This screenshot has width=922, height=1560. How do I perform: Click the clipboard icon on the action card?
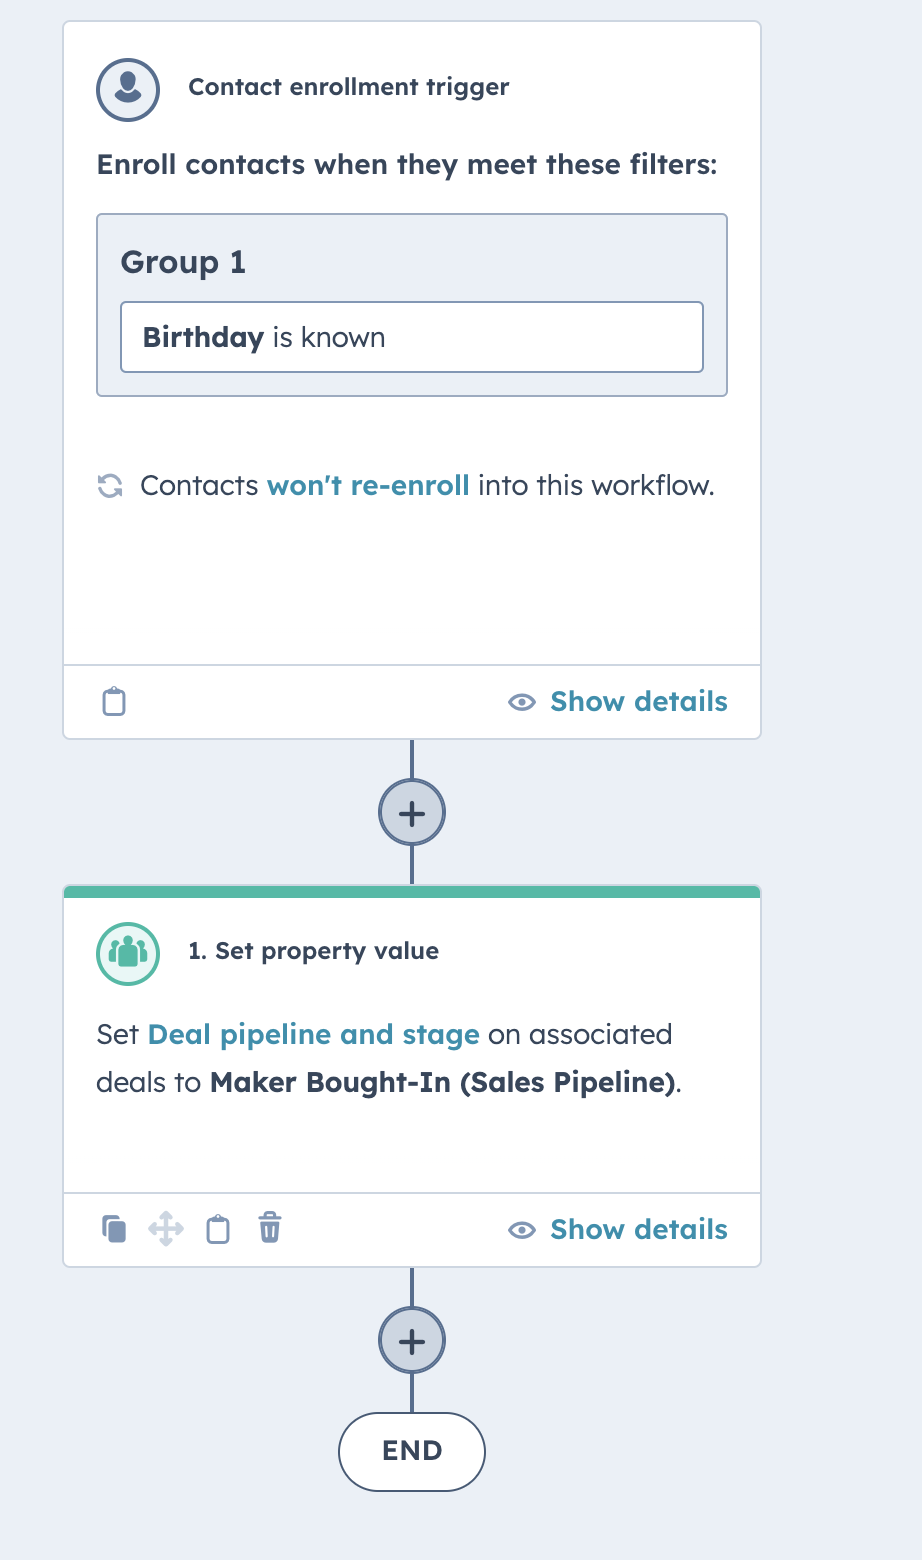click(218, 1228)
